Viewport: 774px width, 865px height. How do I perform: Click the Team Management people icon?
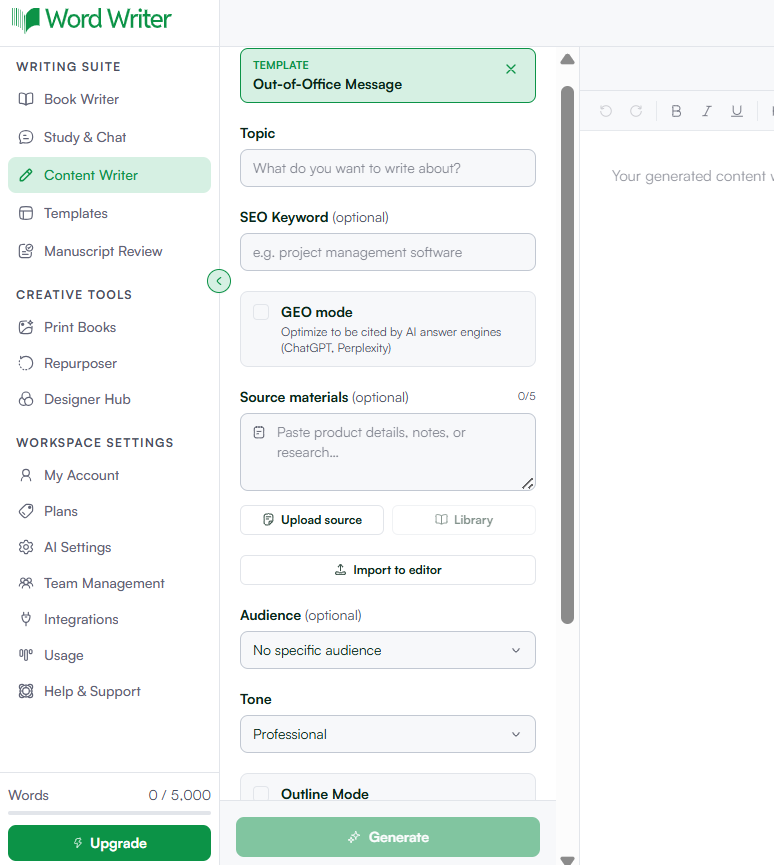(26, 583)
